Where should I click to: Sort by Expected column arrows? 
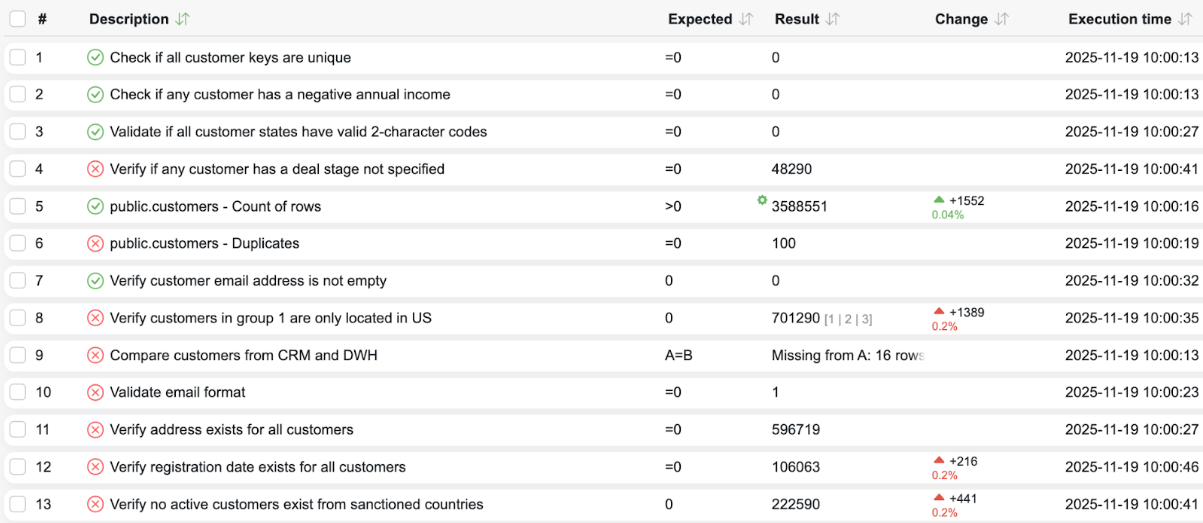[745, 19]
